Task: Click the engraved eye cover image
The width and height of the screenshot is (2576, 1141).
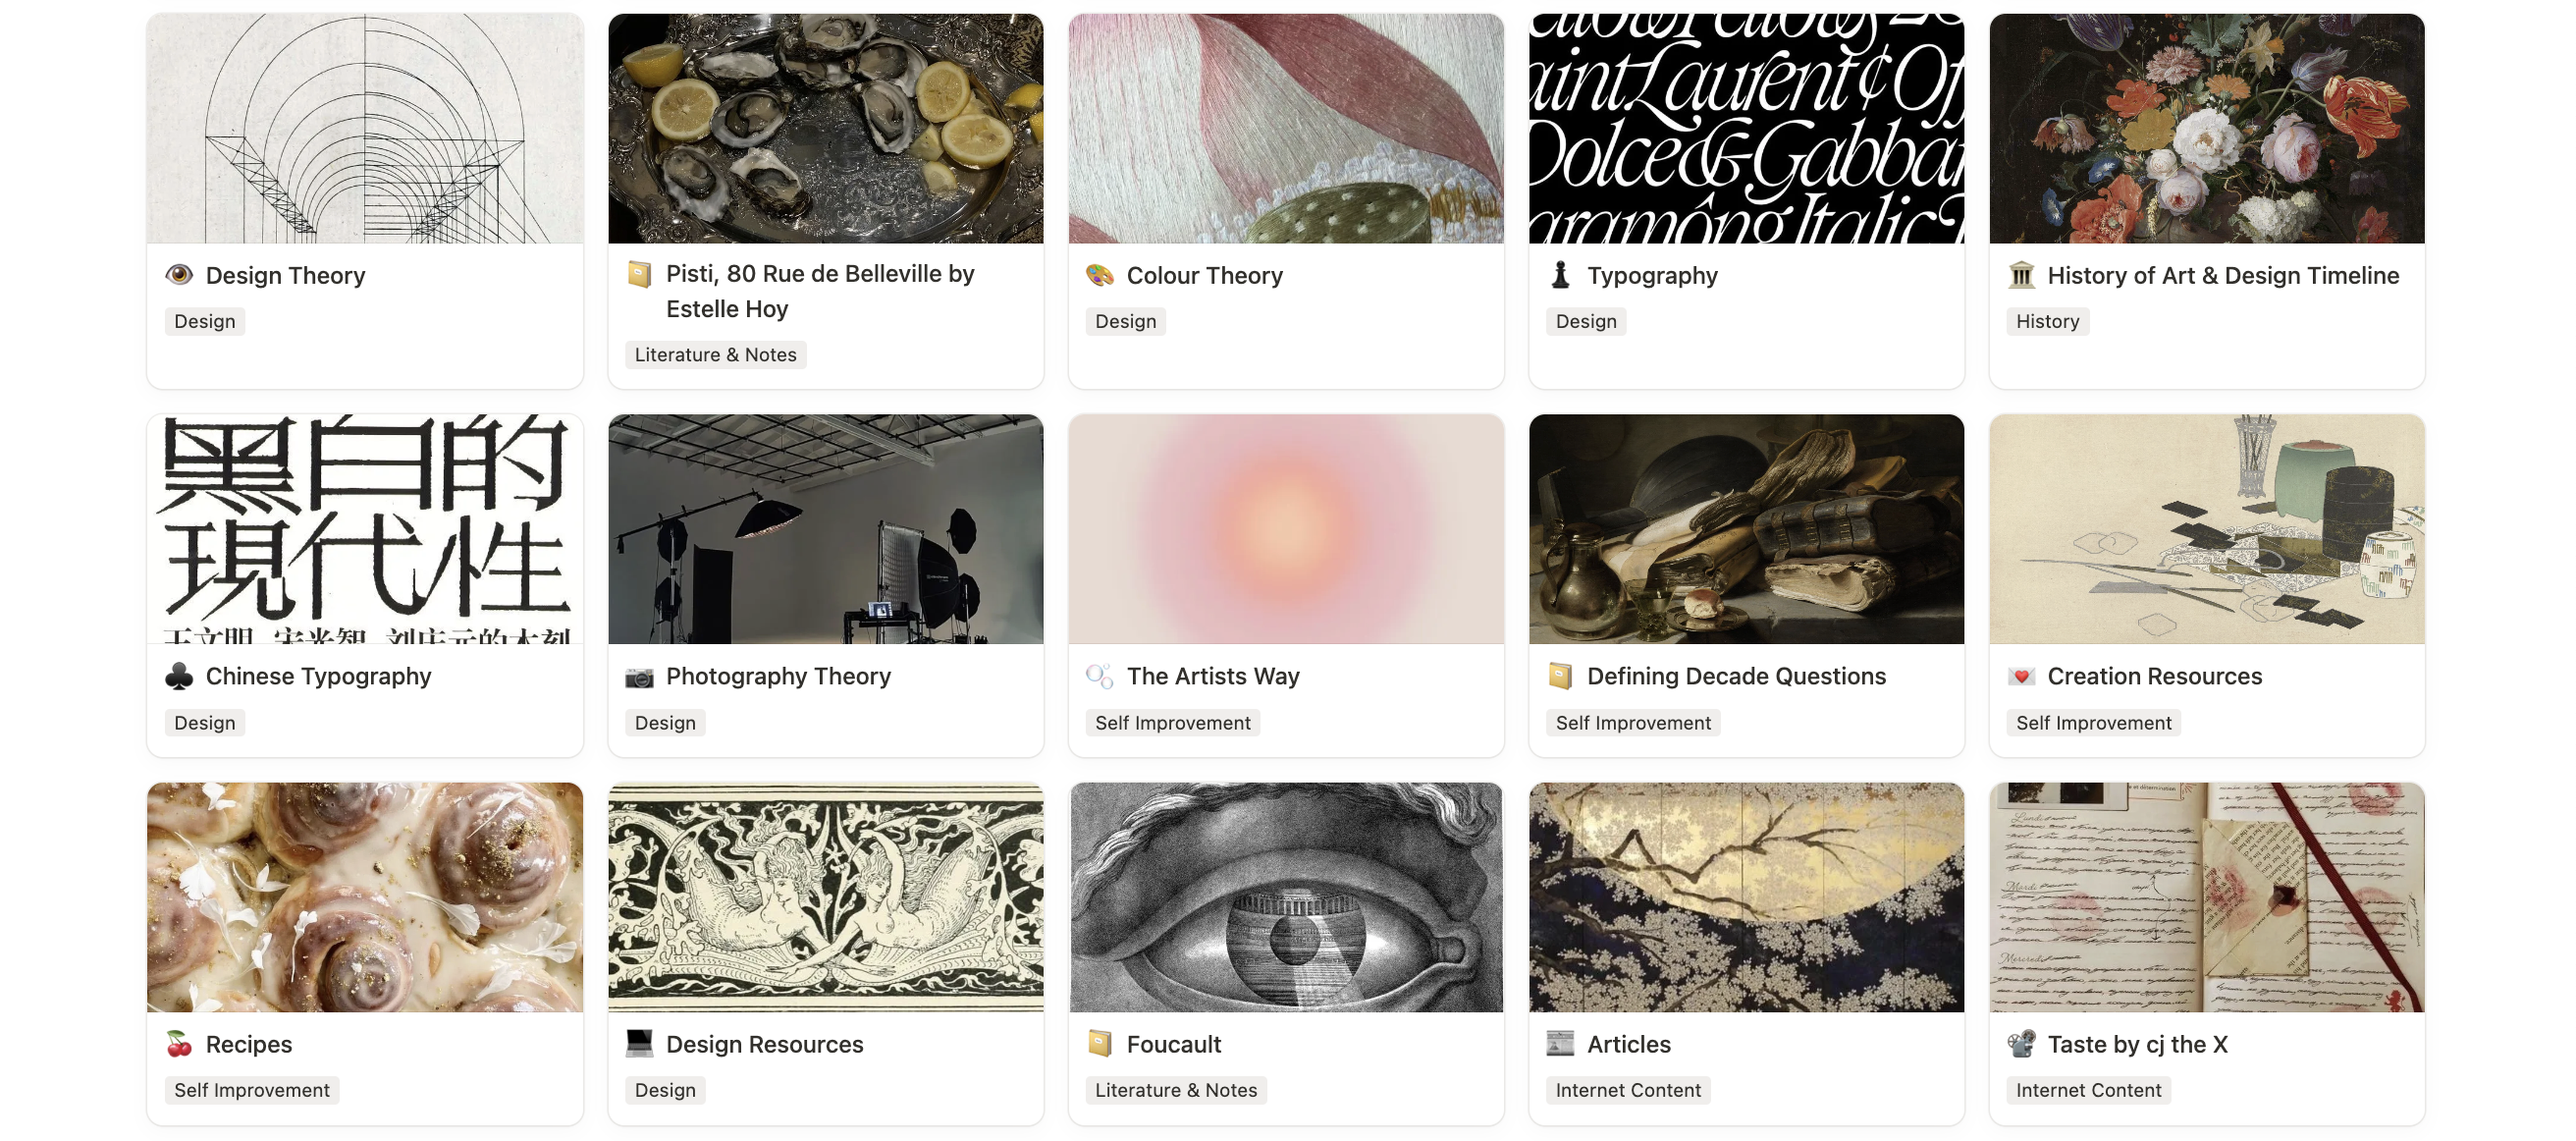Action: pyautogui.click(x=1286, y=897)
